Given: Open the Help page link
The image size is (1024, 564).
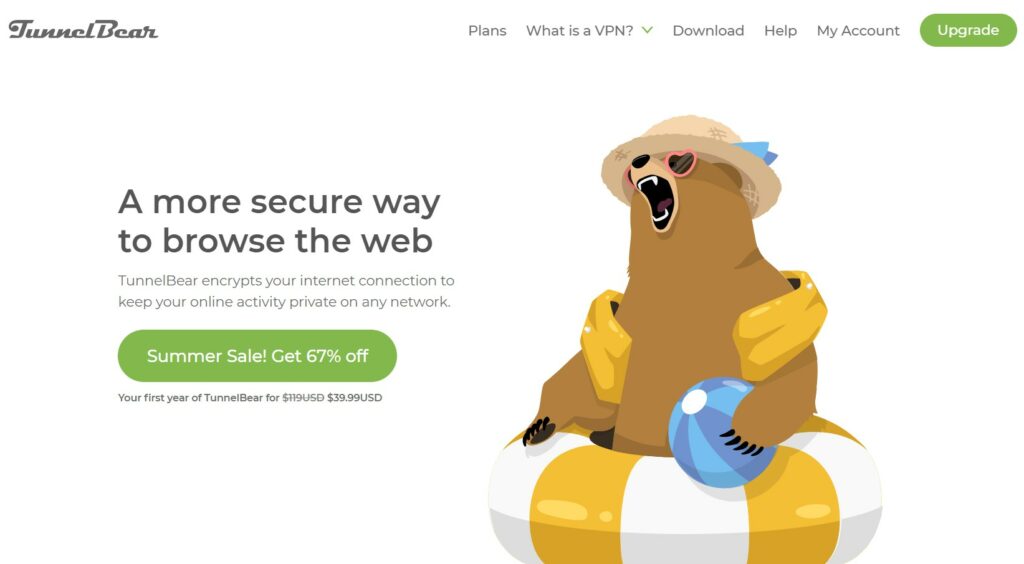Looking at the screenshot, I should click(780, 31).
